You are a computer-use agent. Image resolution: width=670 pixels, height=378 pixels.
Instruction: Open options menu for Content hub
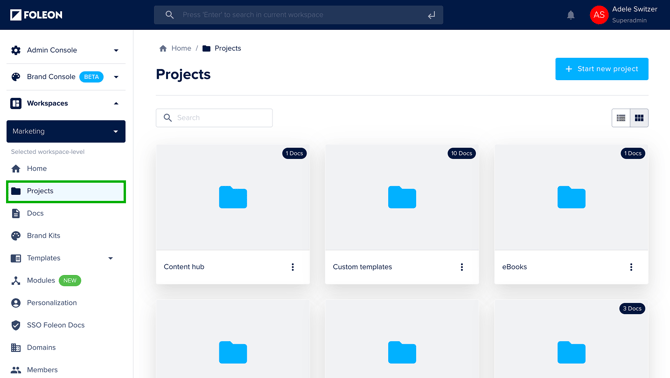[x=293, y=267]
